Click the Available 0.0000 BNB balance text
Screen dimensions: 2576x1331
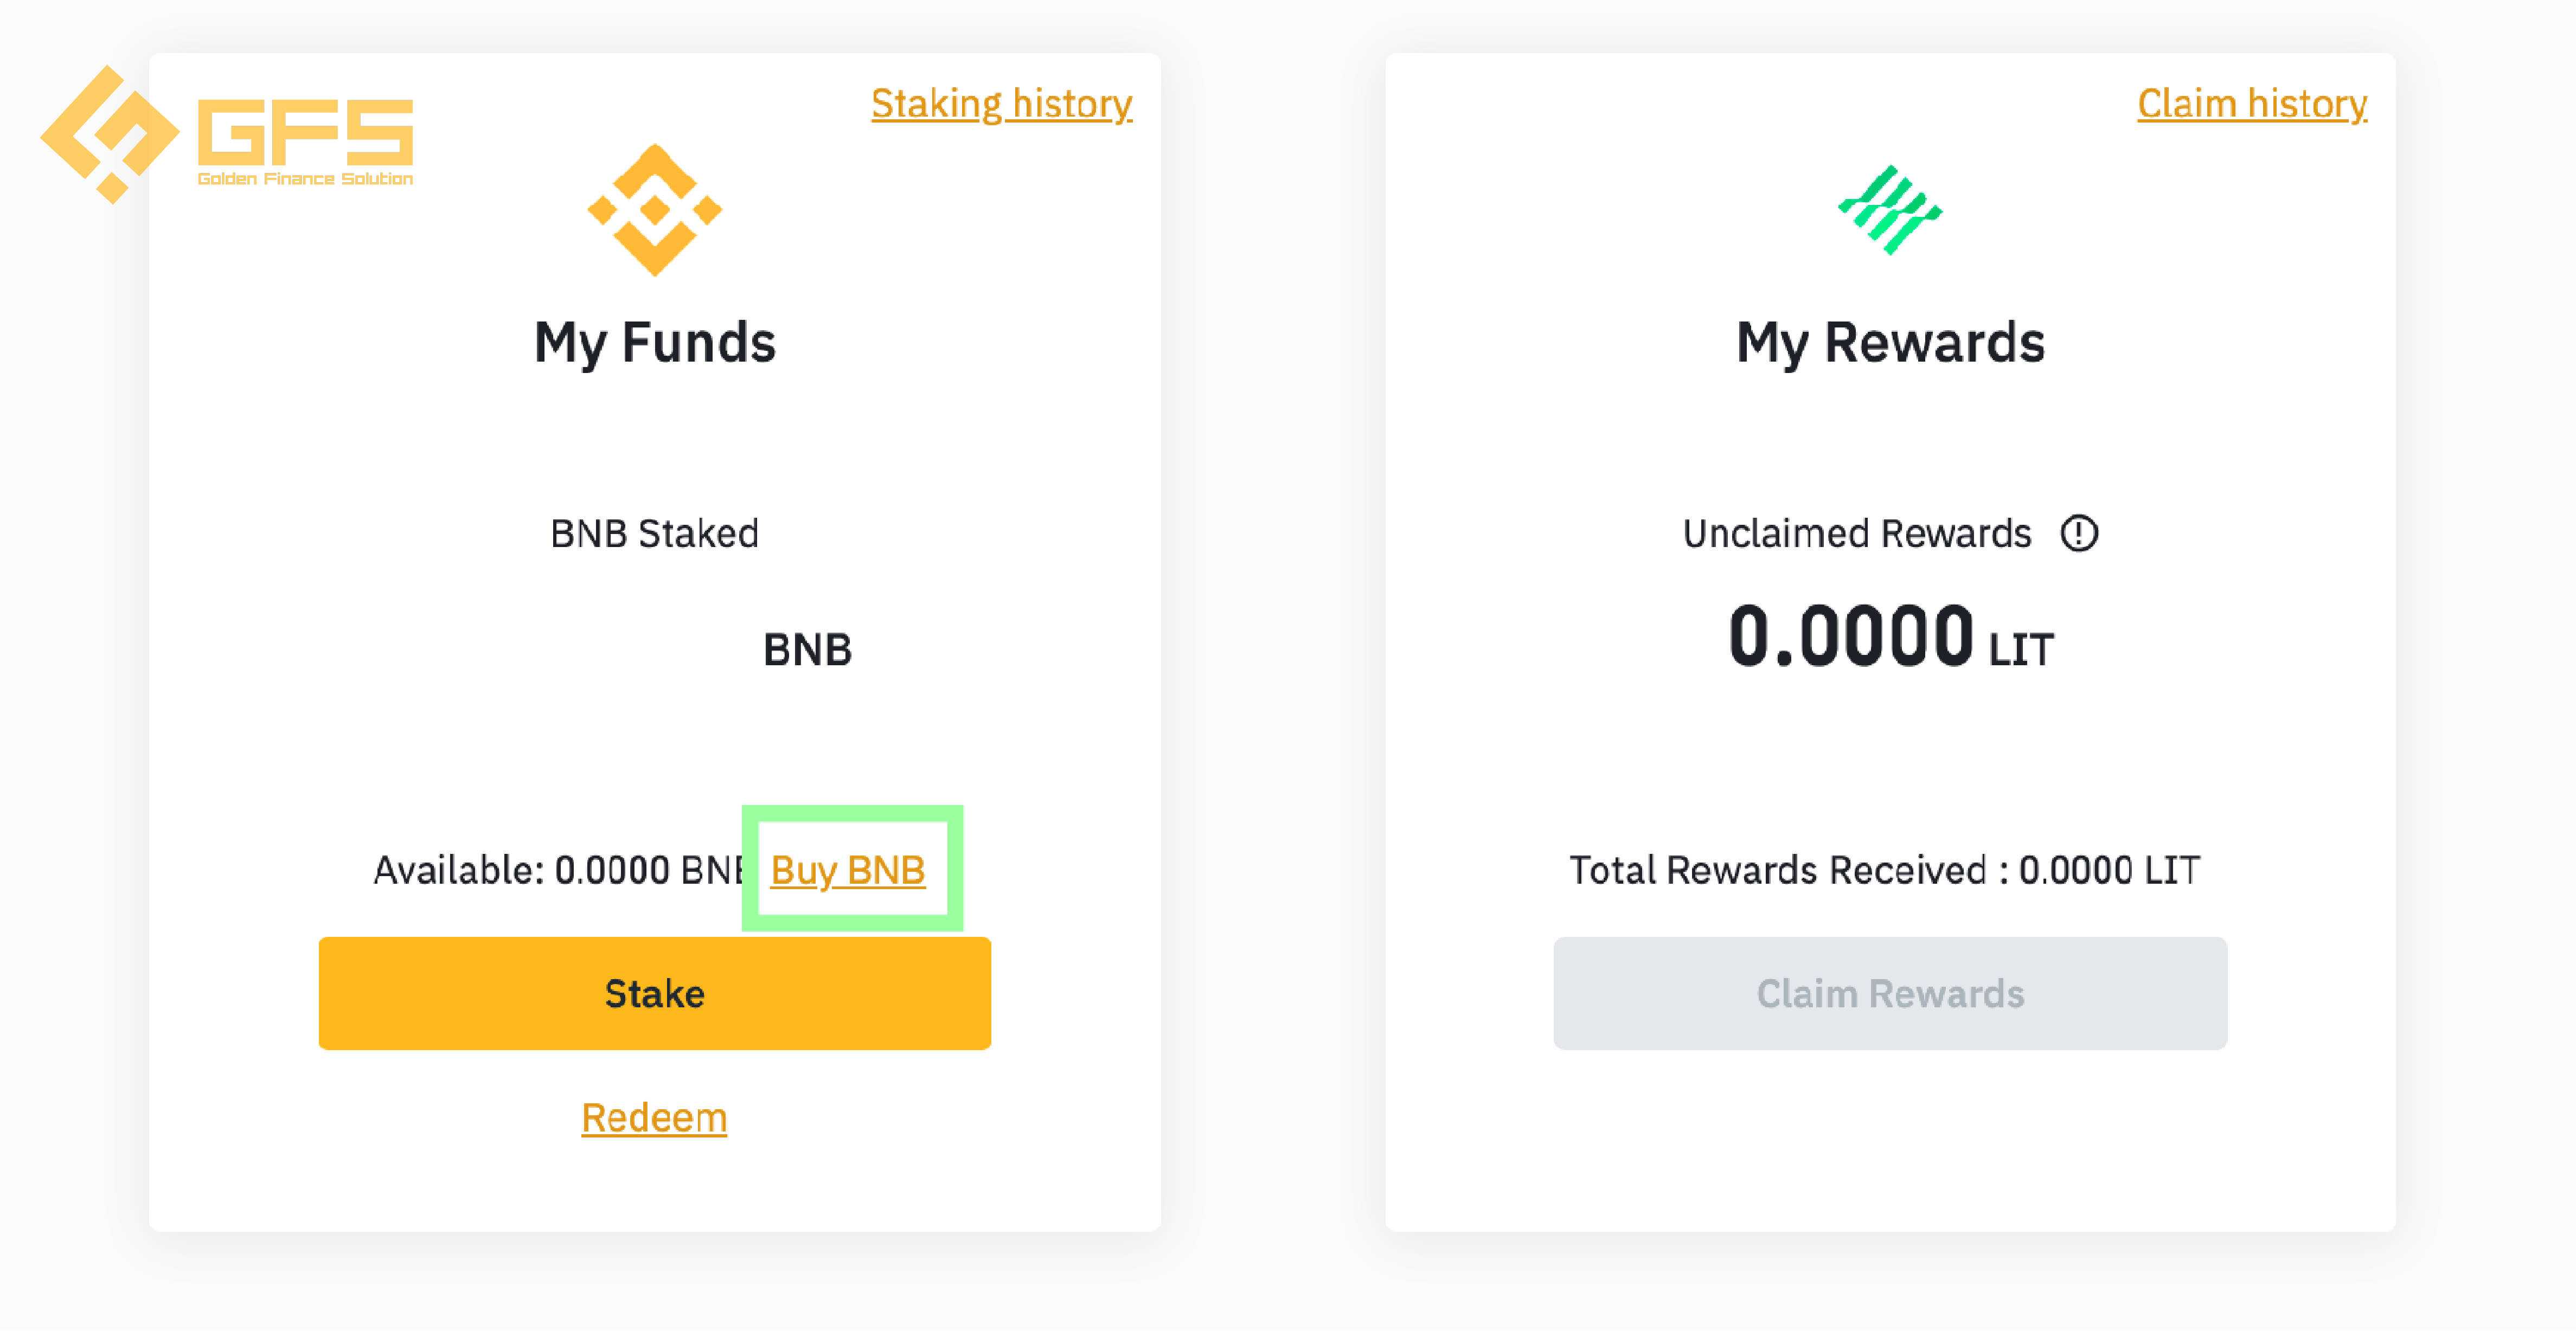pos(558,869)
